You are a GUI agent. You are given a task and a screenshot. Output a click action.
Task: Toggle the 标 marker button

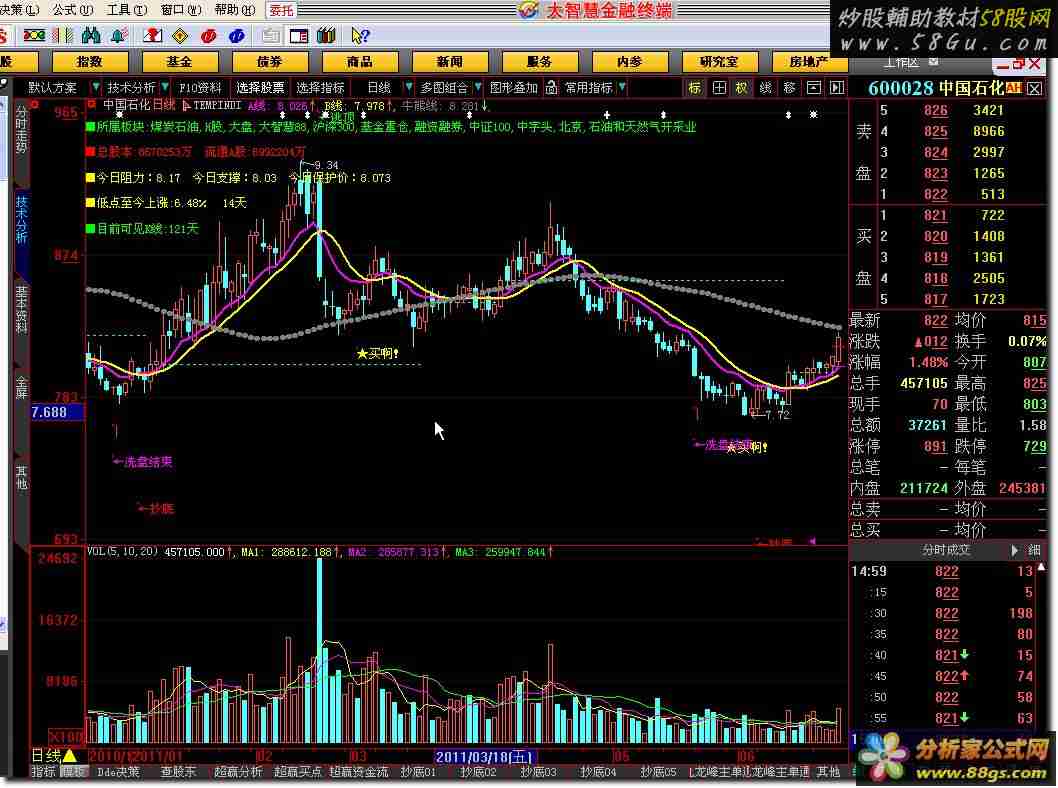(695, 88)
